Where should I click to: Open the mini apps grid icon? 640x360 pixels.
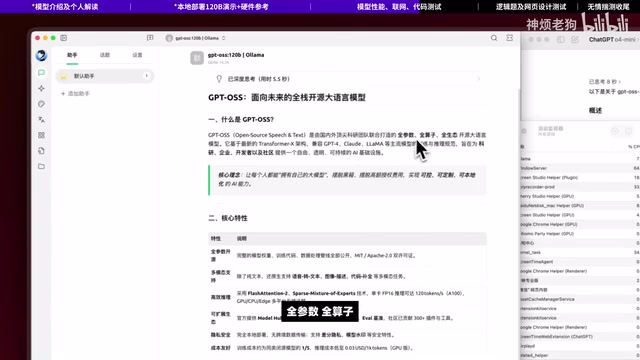click(x=41, y=135)
